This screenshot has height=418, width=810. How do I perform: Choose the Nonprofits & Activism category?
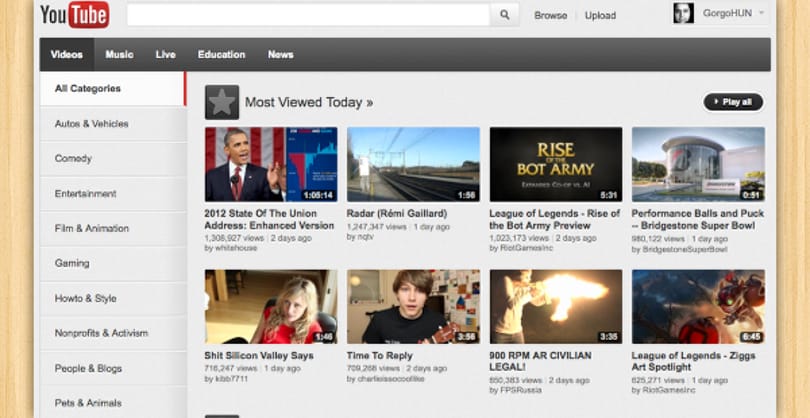coord(113,333)
